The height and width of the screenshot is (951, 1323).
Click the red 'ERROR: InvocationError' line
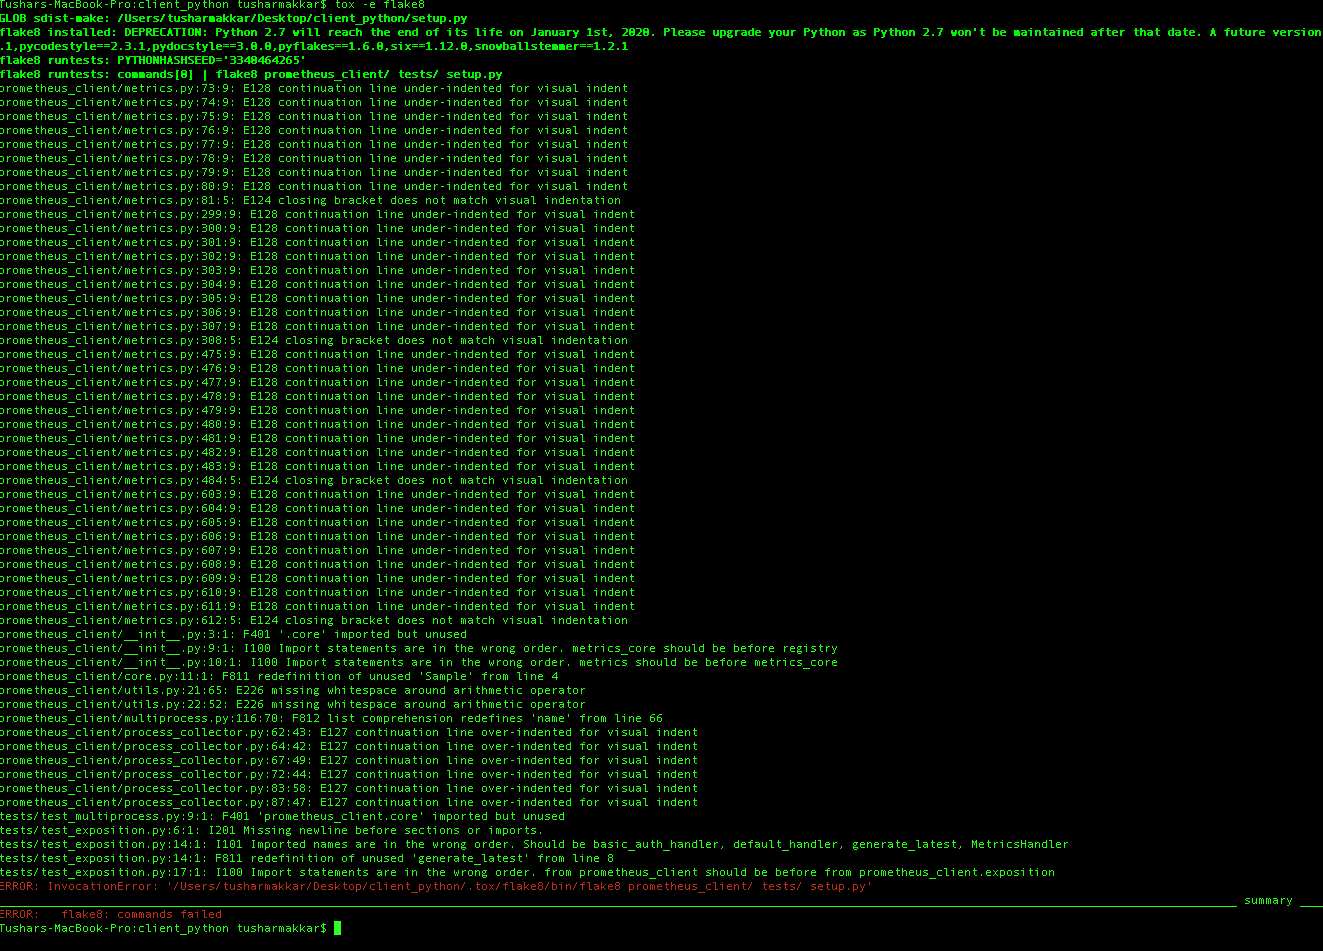[x=436, y=887]
